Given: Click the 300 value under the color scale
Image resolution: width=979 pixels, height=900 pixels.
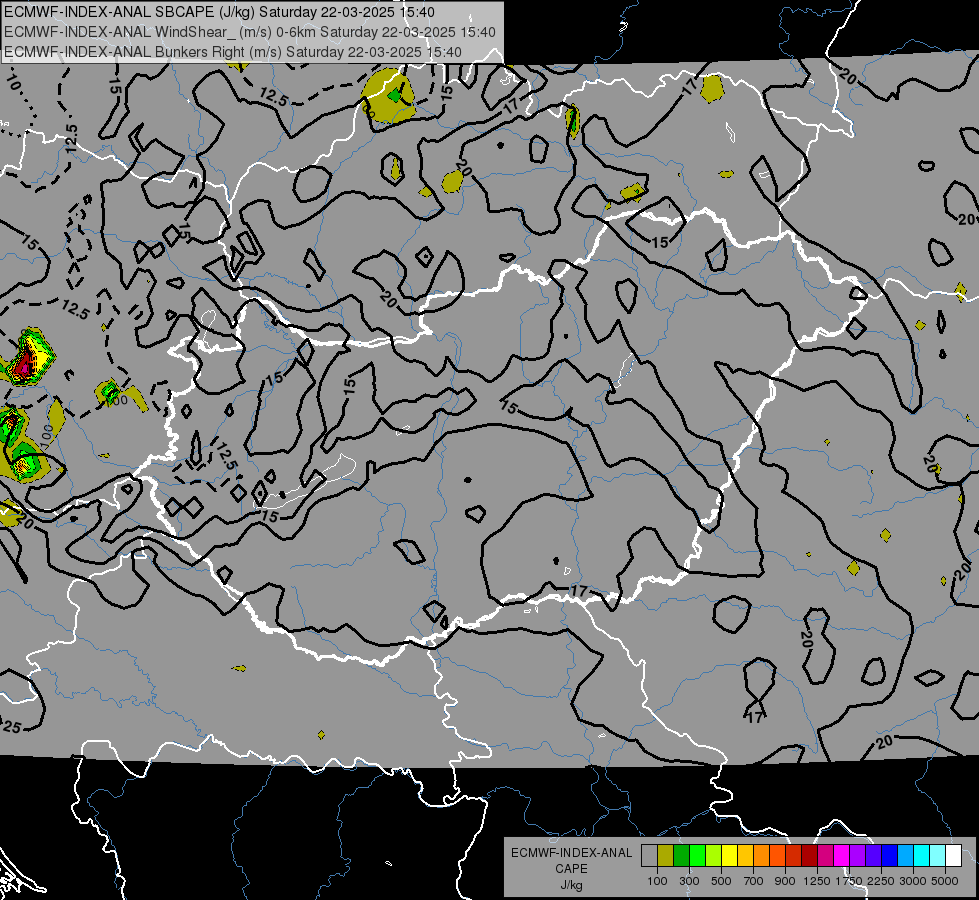Looking at the screenshot, I should pyautogui.click(x=689, y=881).
